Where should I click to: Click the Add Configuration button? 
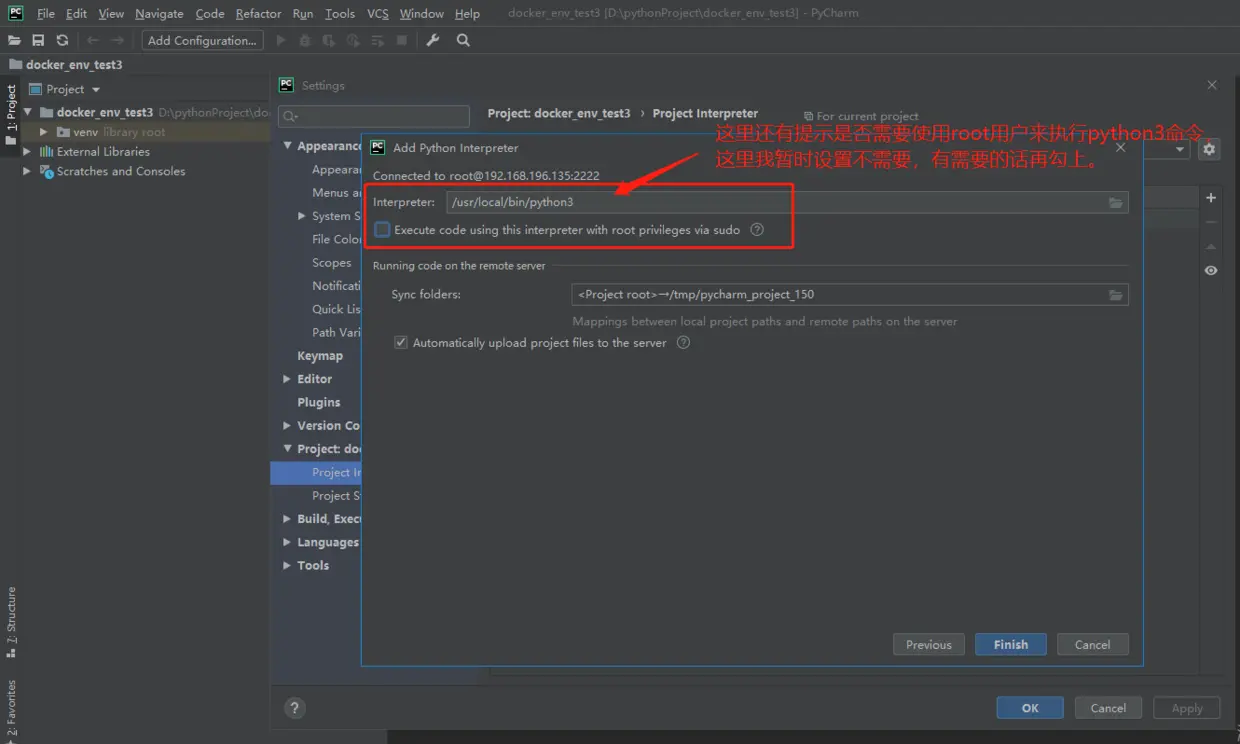click(x=202, y=40)
